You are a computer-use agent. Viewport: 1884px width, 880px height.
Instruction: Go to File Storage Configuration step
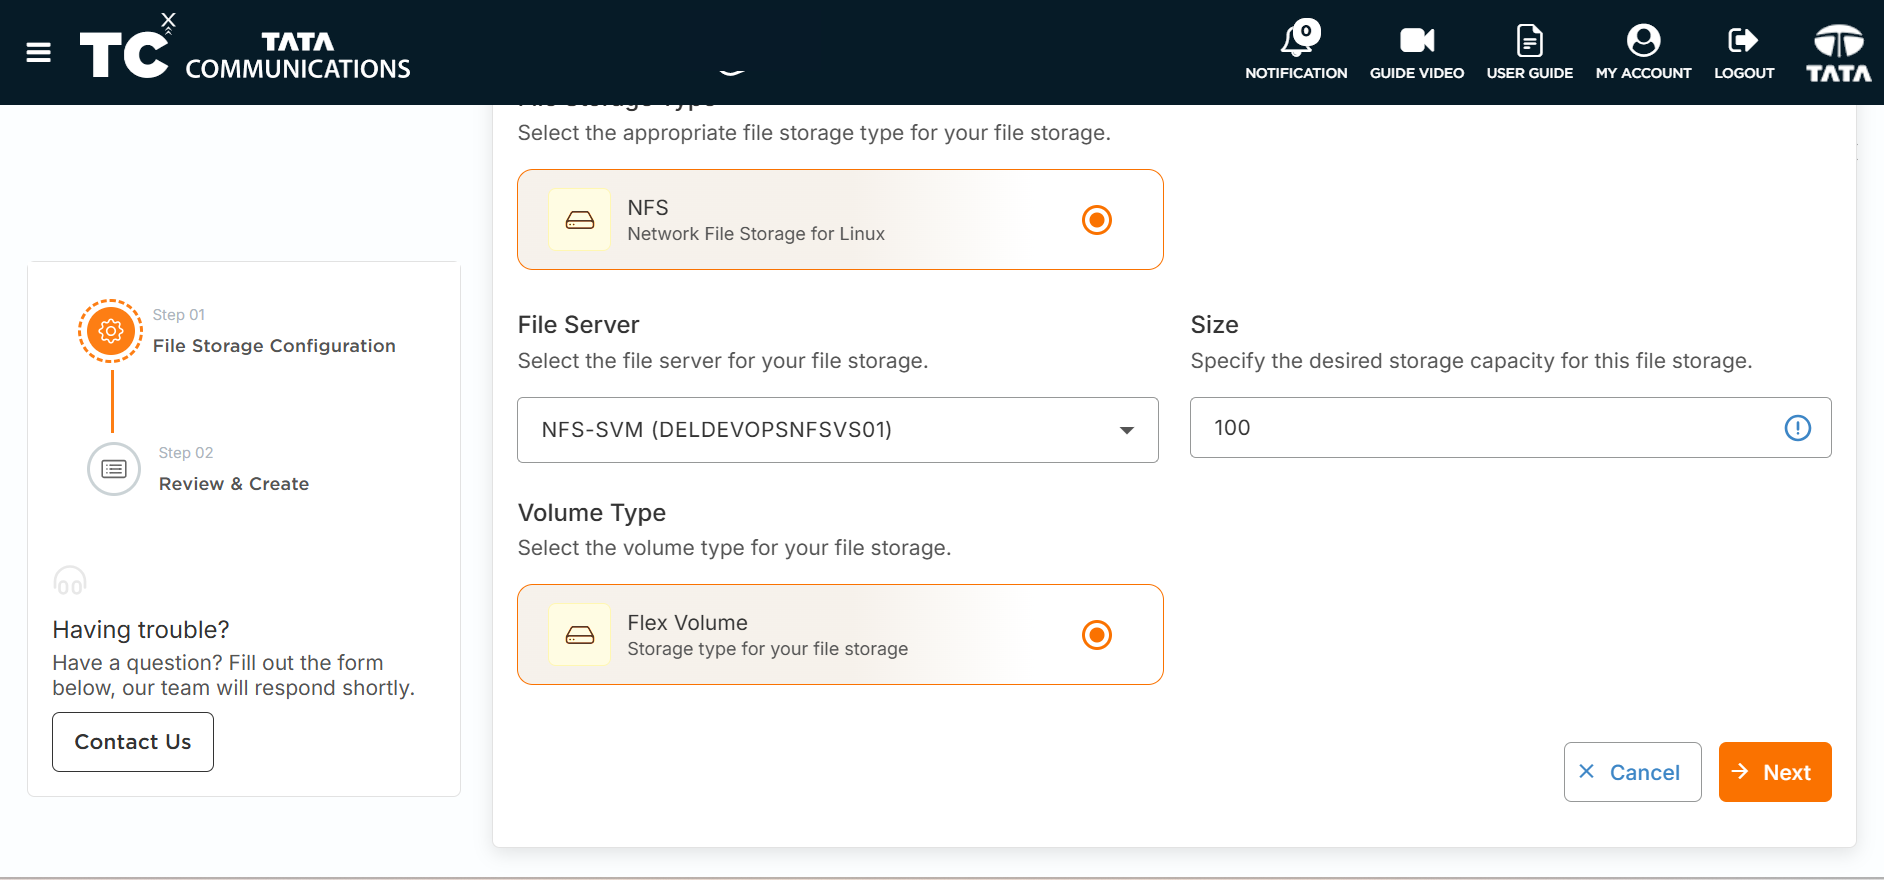274,345
